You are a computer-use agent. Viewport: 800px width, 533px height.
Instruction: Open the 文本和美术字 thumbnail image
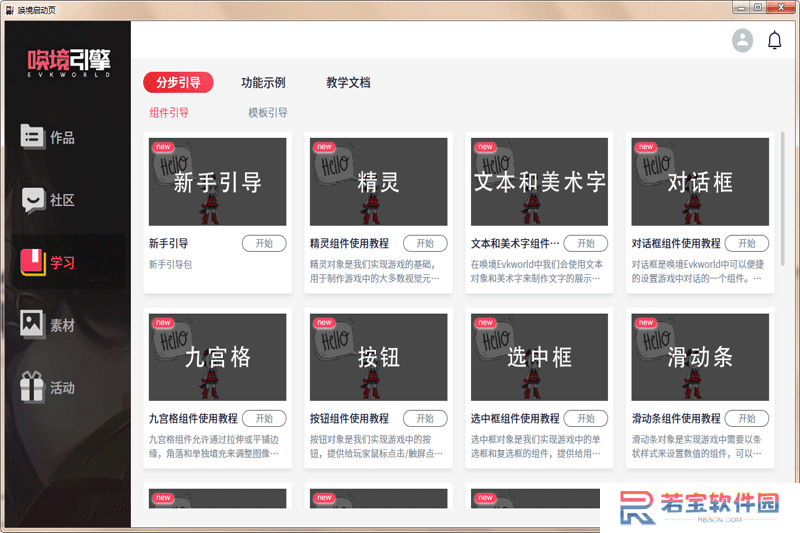coord(539,182)
